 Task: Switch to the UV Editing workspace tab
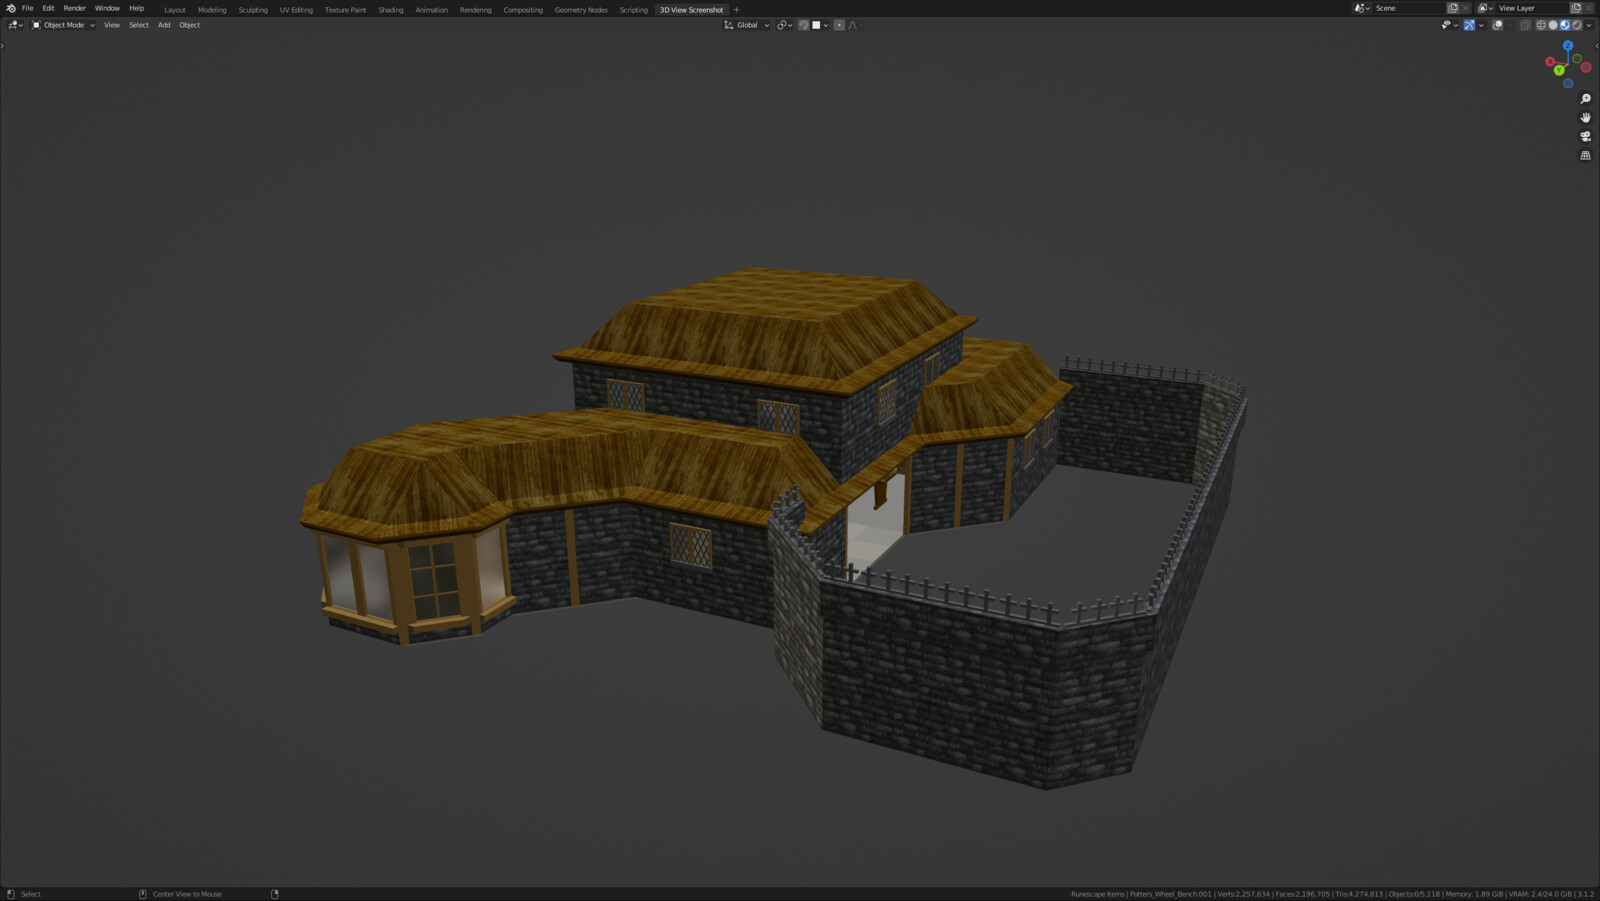(x=296, y=10)
